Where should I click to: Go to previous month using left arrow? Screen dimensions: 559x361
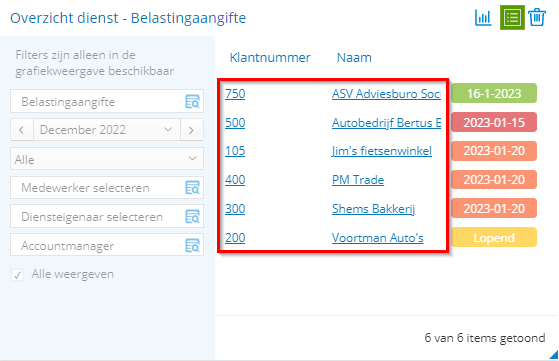21,130
